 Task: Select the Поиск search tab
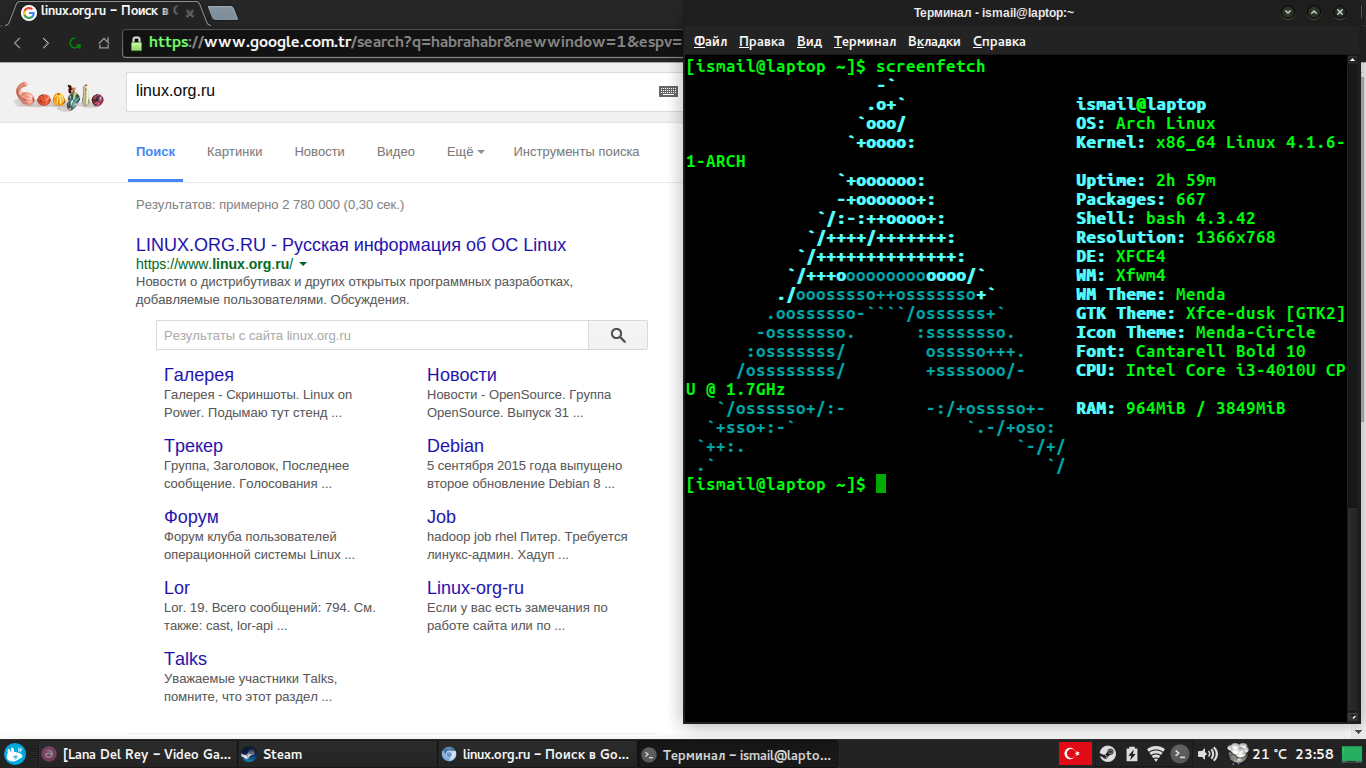click(155, 152)
